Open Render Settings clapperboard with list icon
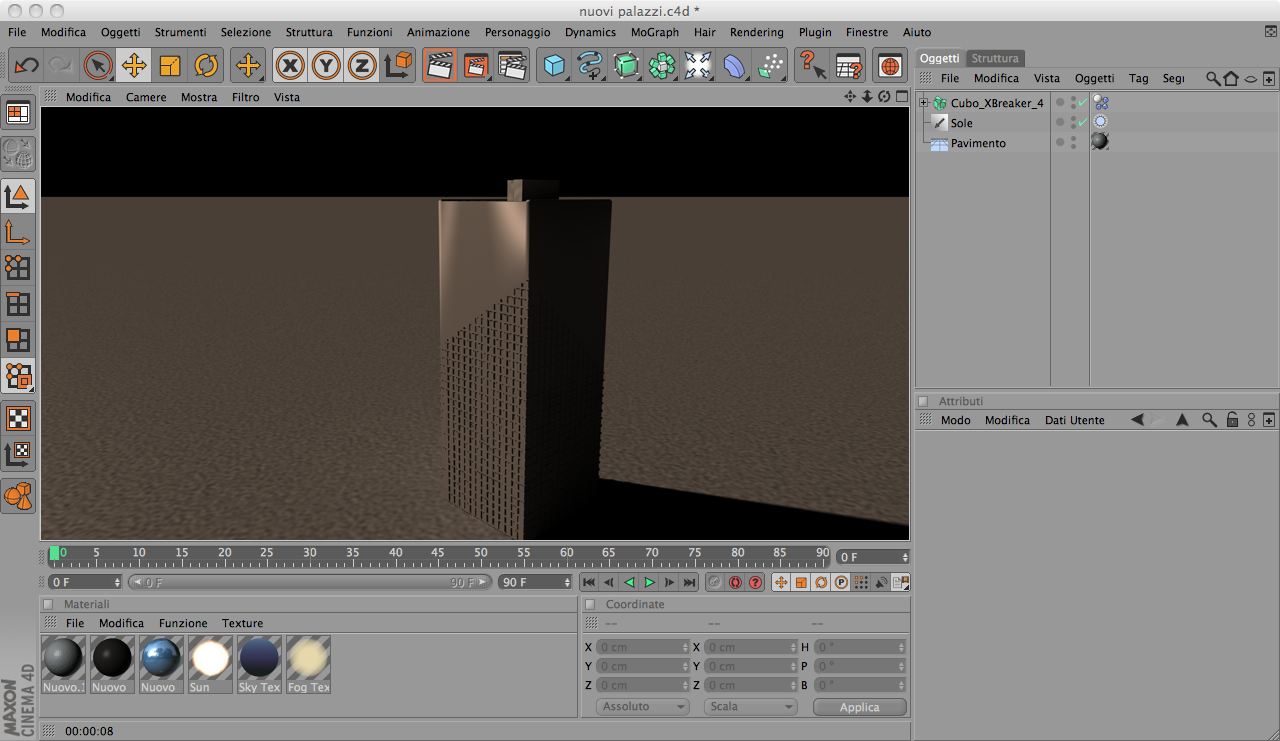 tap(511, 66)
